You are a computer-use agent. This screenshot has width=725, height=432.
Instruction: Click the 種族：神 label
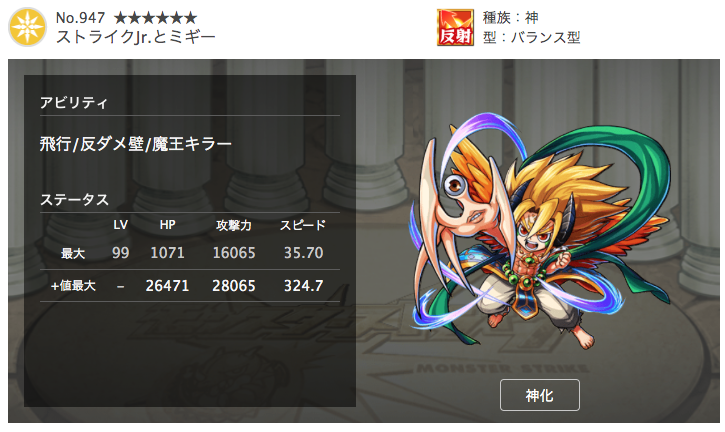coord(510,18)
